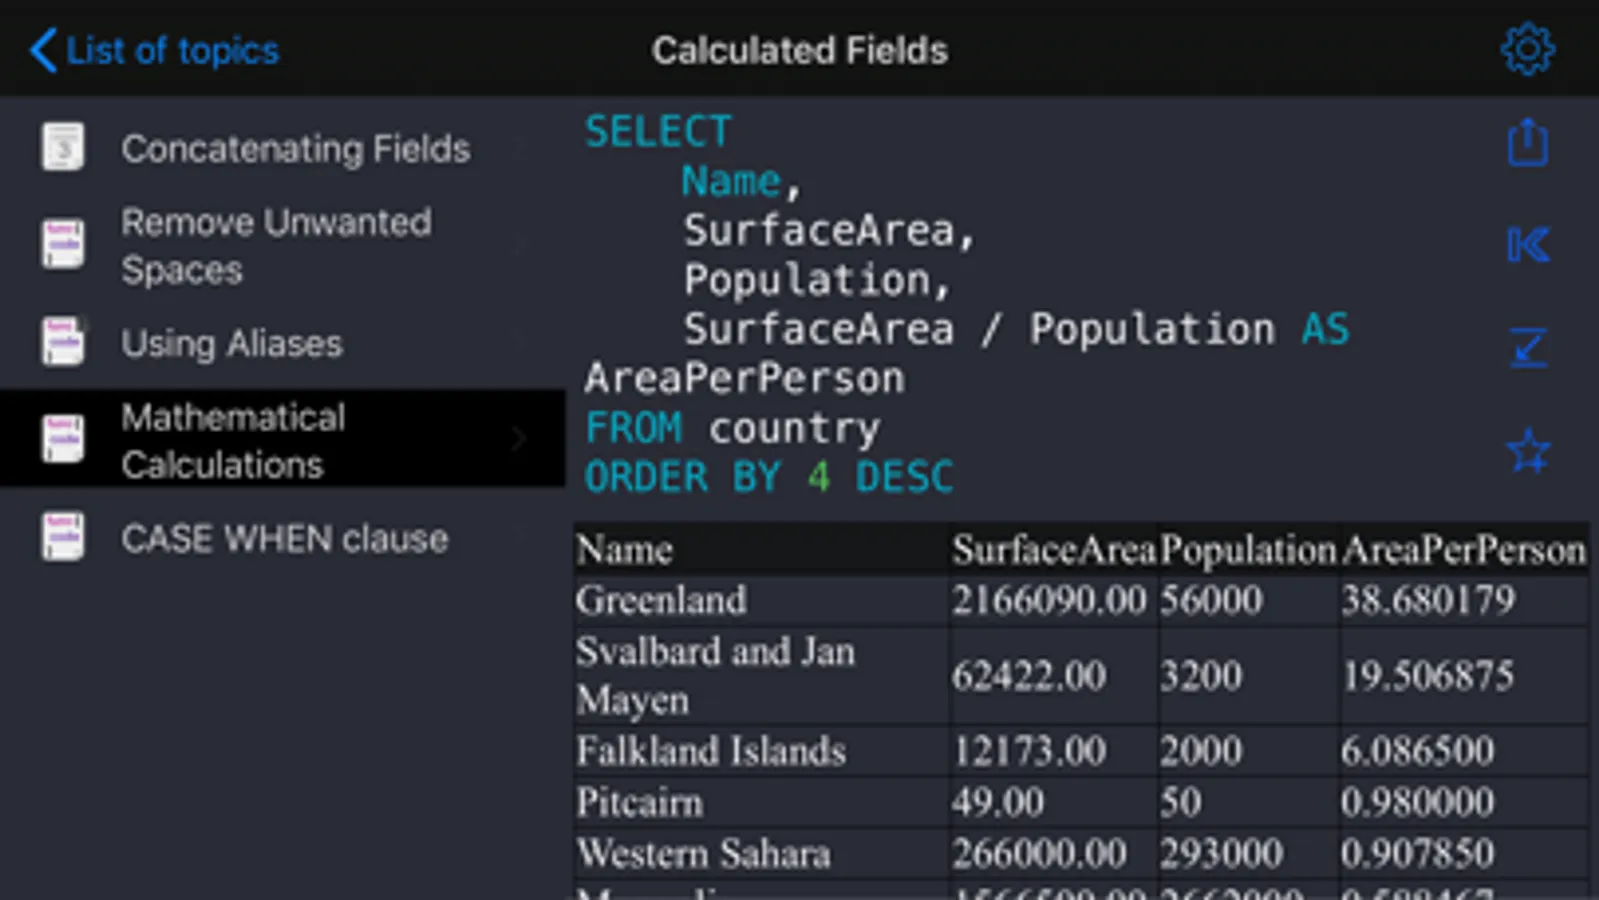Tap the List of topics back link

coord(172,51)
